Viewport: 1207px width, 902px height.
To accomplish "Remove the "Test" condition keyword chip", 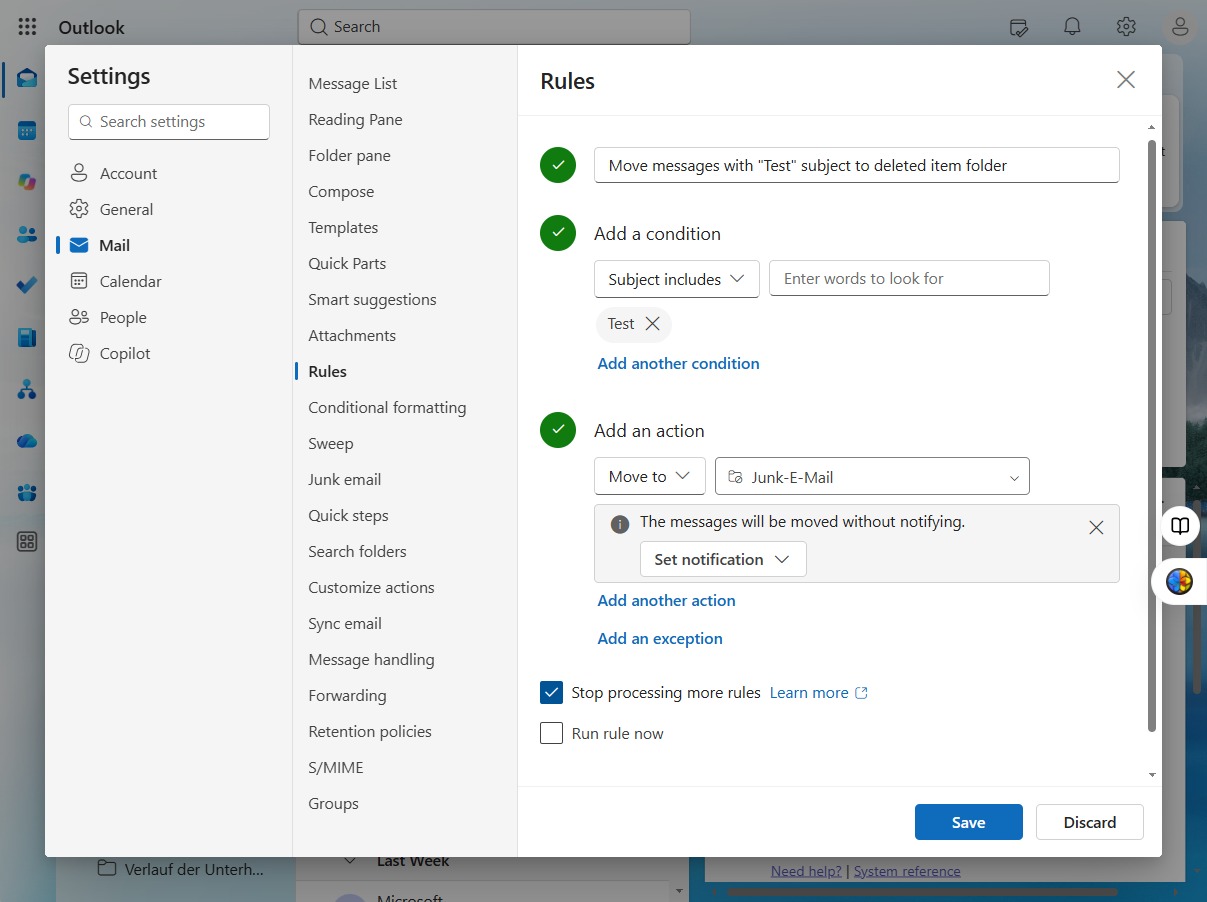I will click(x=652, y=324).
